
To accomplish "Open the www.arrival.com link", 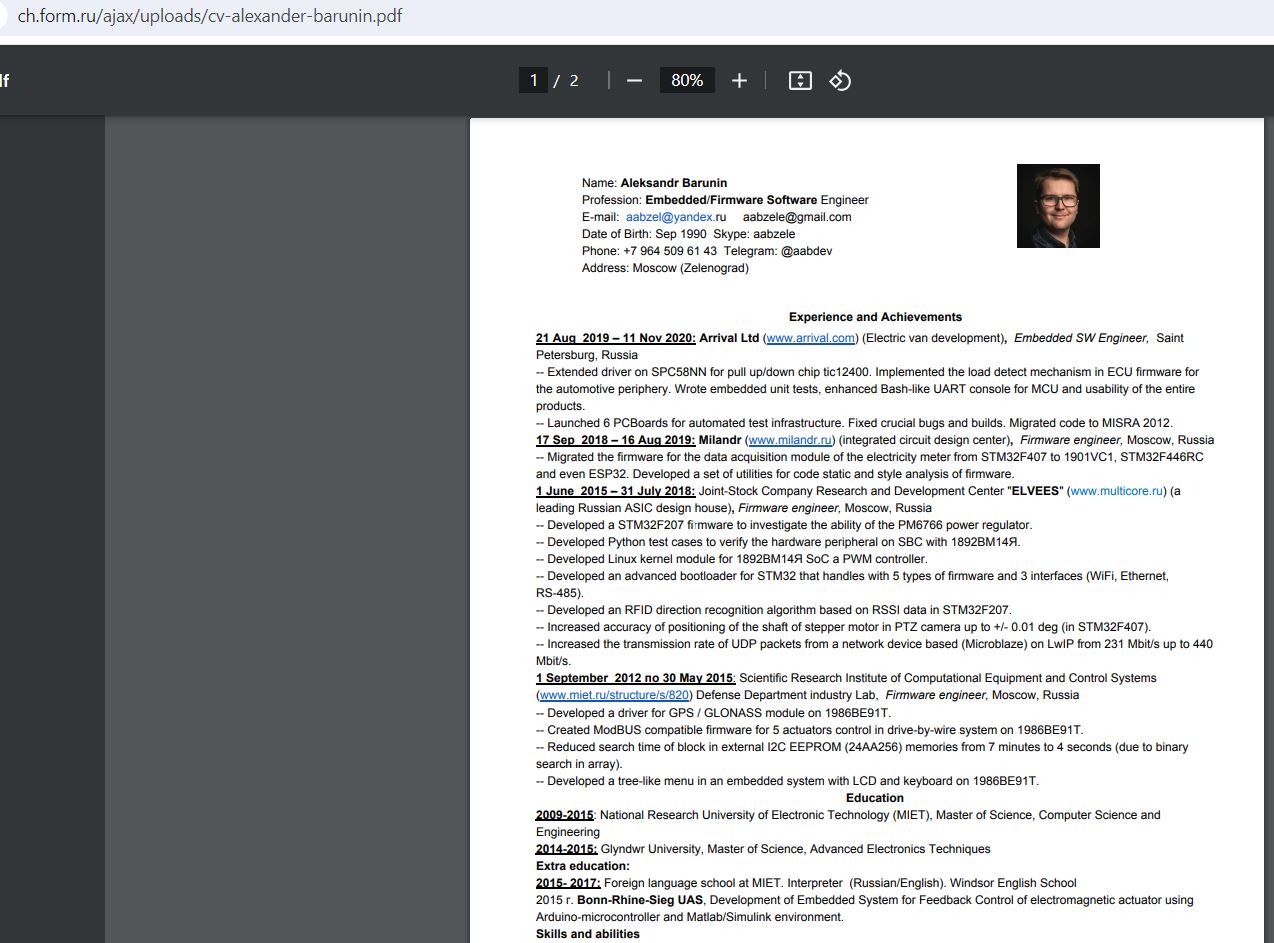I will click(x=812, y=338).
